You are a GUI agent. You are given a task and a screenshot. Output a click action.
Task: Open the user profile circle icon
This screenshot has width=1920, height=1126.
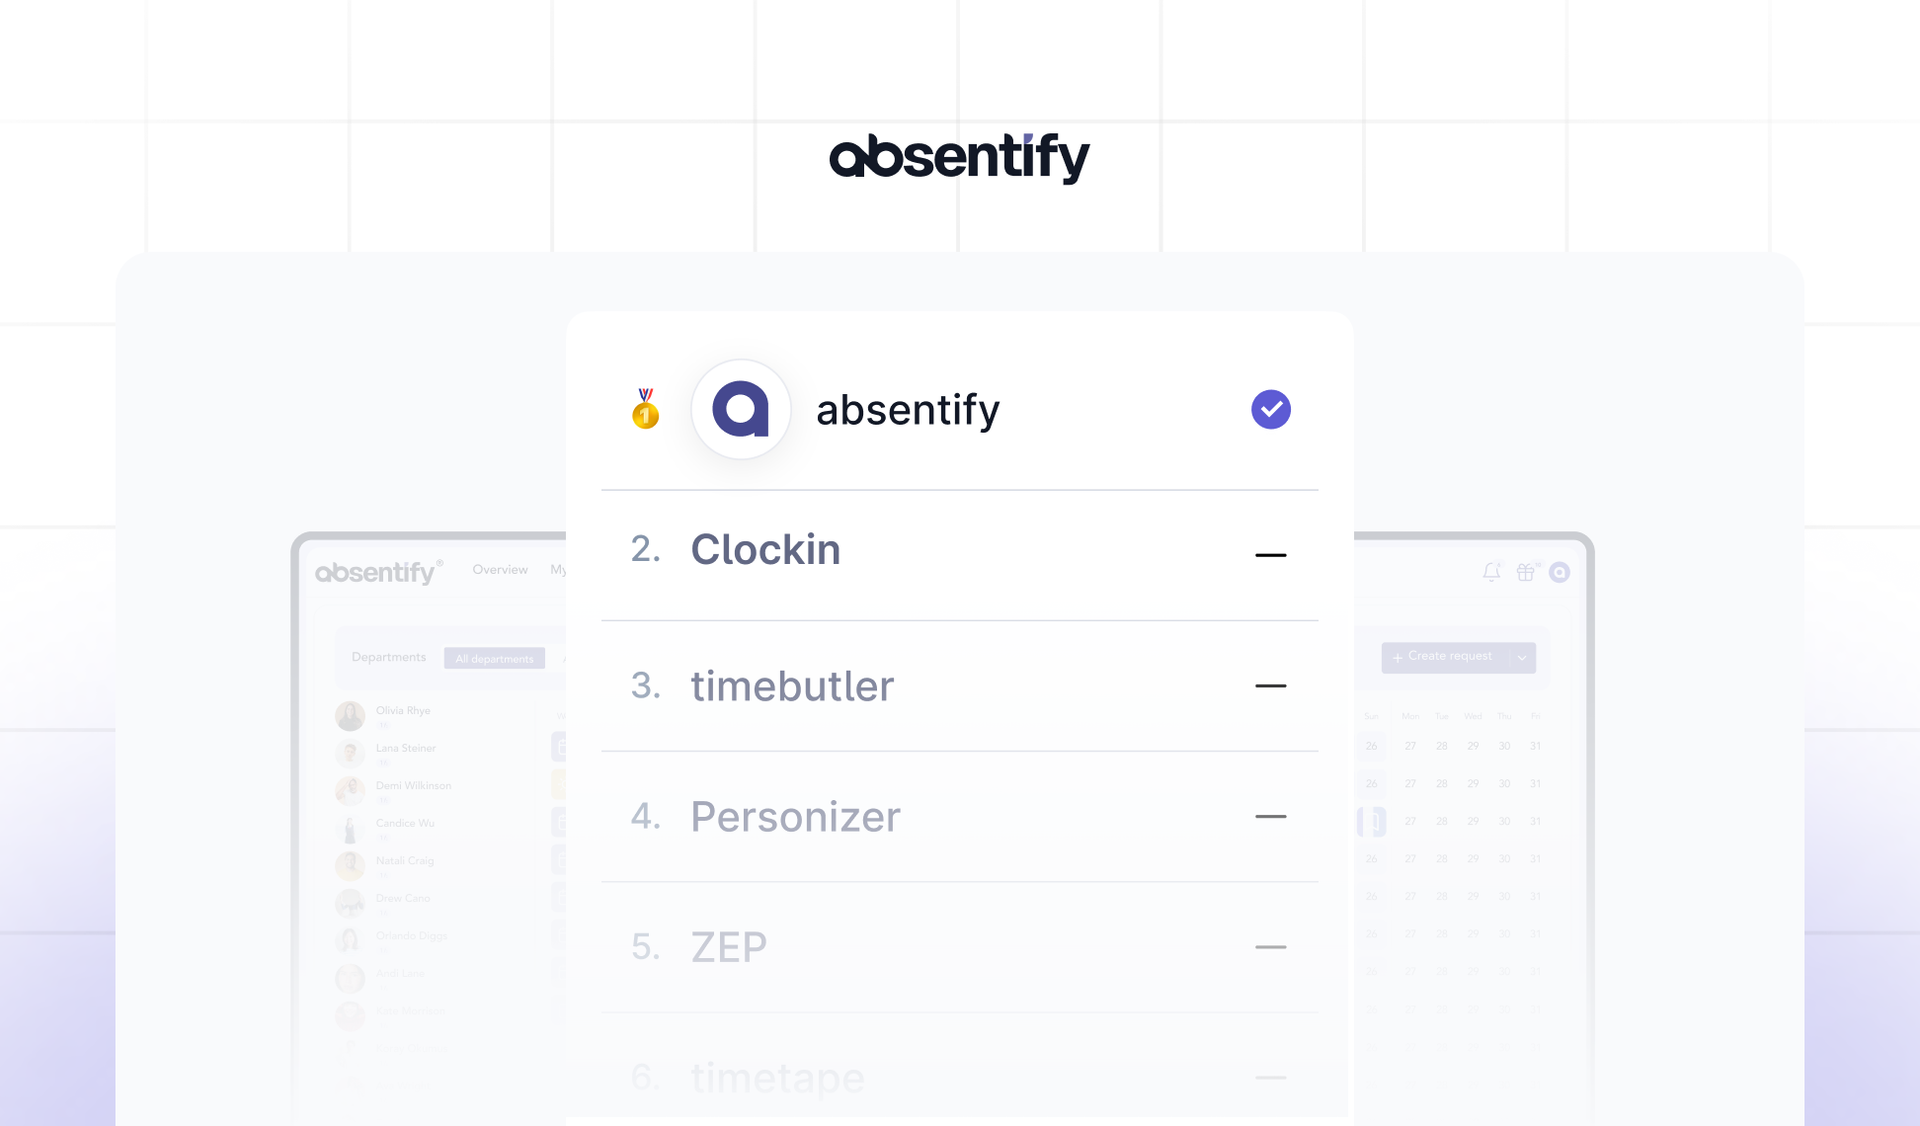point(1559,572)
